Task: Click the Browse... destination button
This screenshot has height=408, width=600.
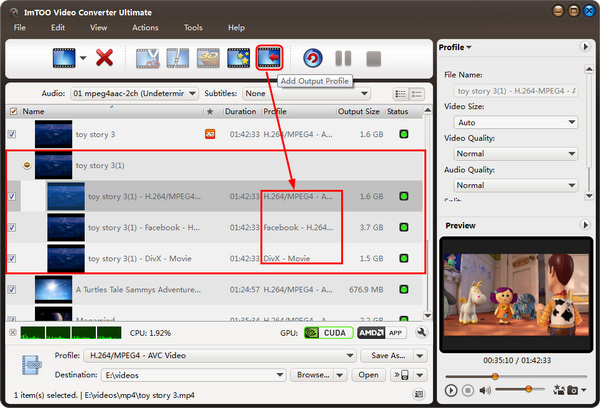Action: 312,375
